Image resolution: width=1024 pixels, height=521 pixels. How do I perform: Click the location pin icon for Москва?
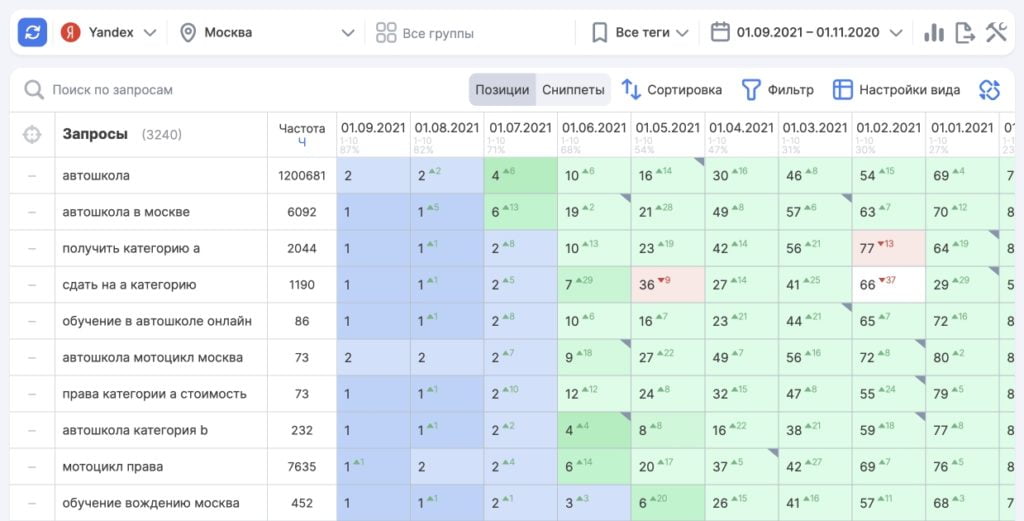click(187, 33)
